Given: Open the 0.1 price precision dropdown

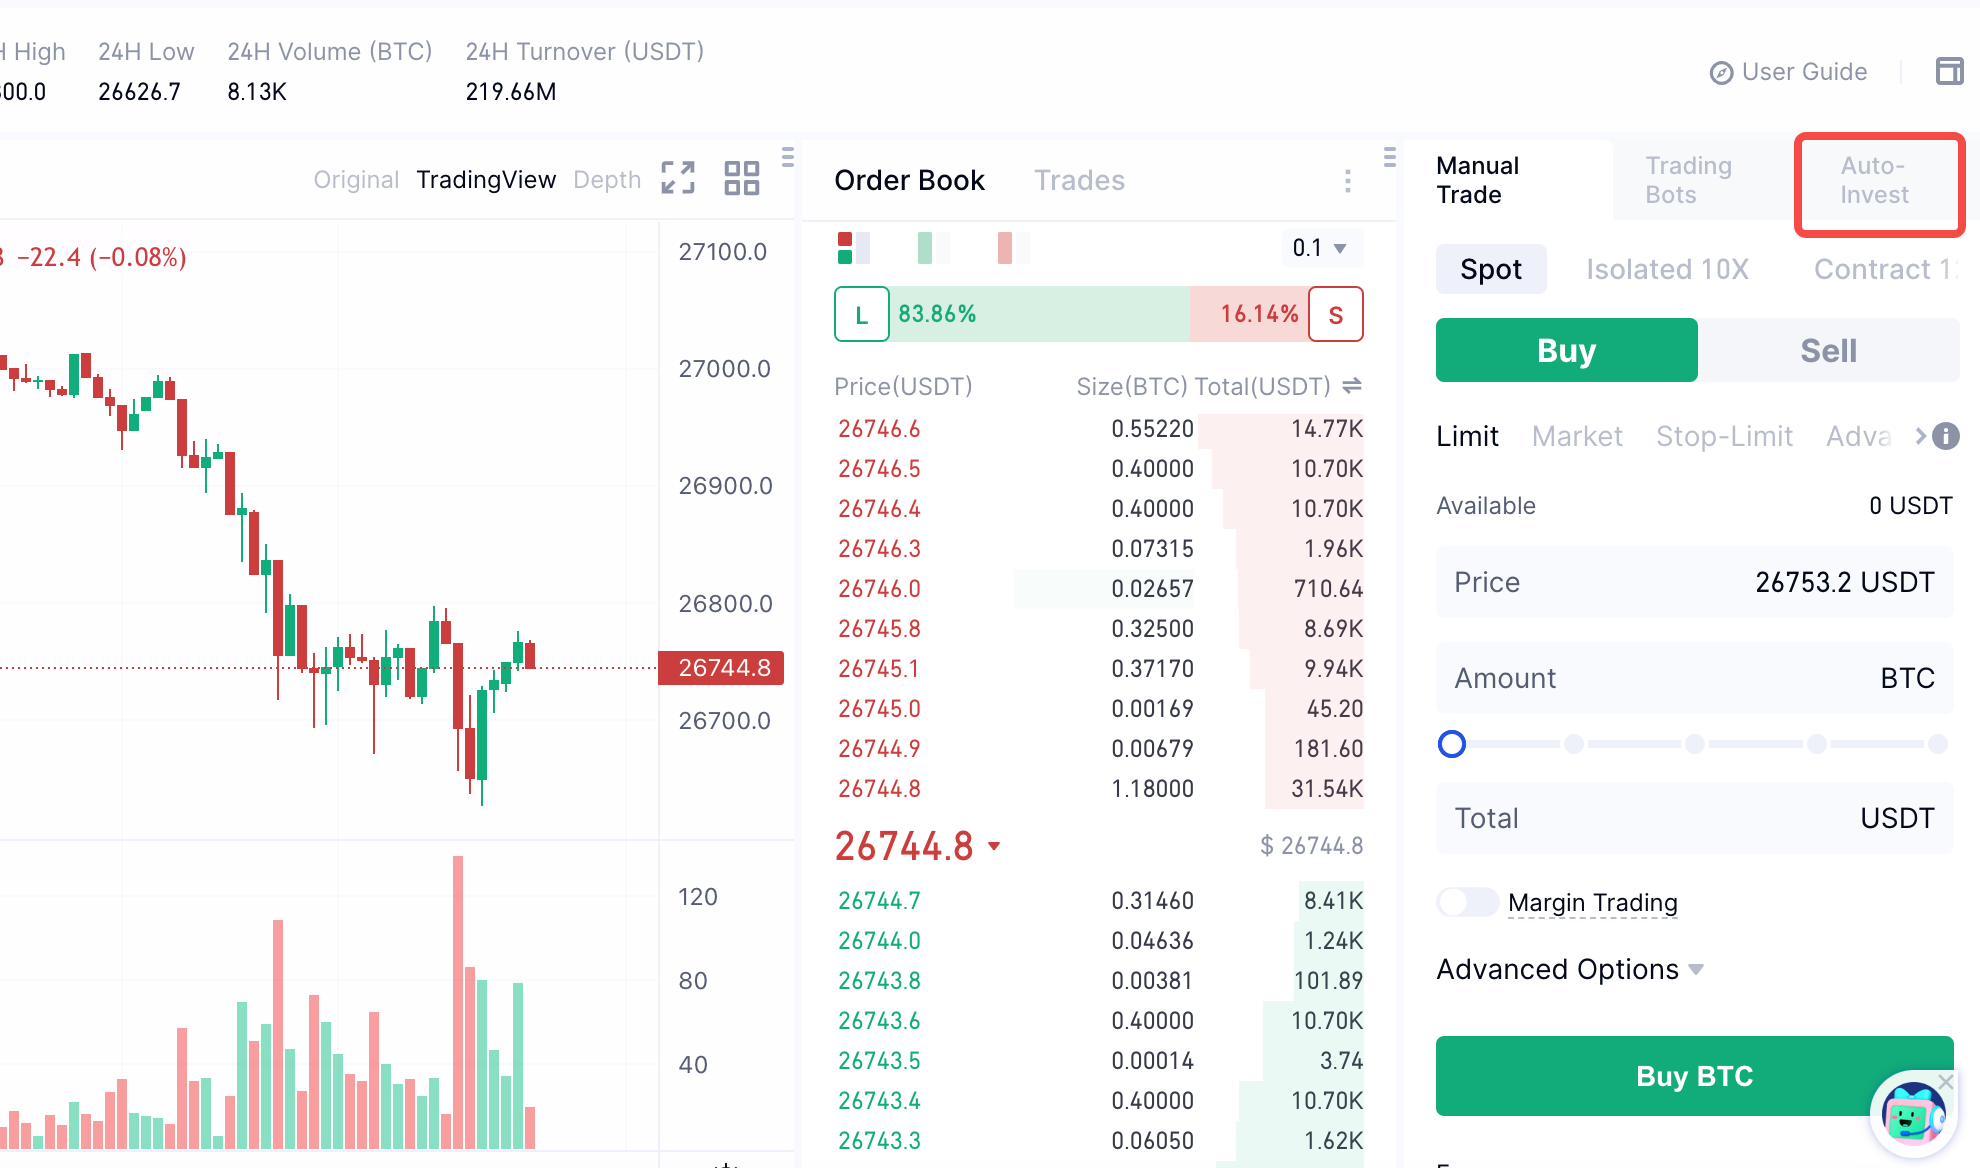Looking at the screenshot, I should coord(1320,248).
